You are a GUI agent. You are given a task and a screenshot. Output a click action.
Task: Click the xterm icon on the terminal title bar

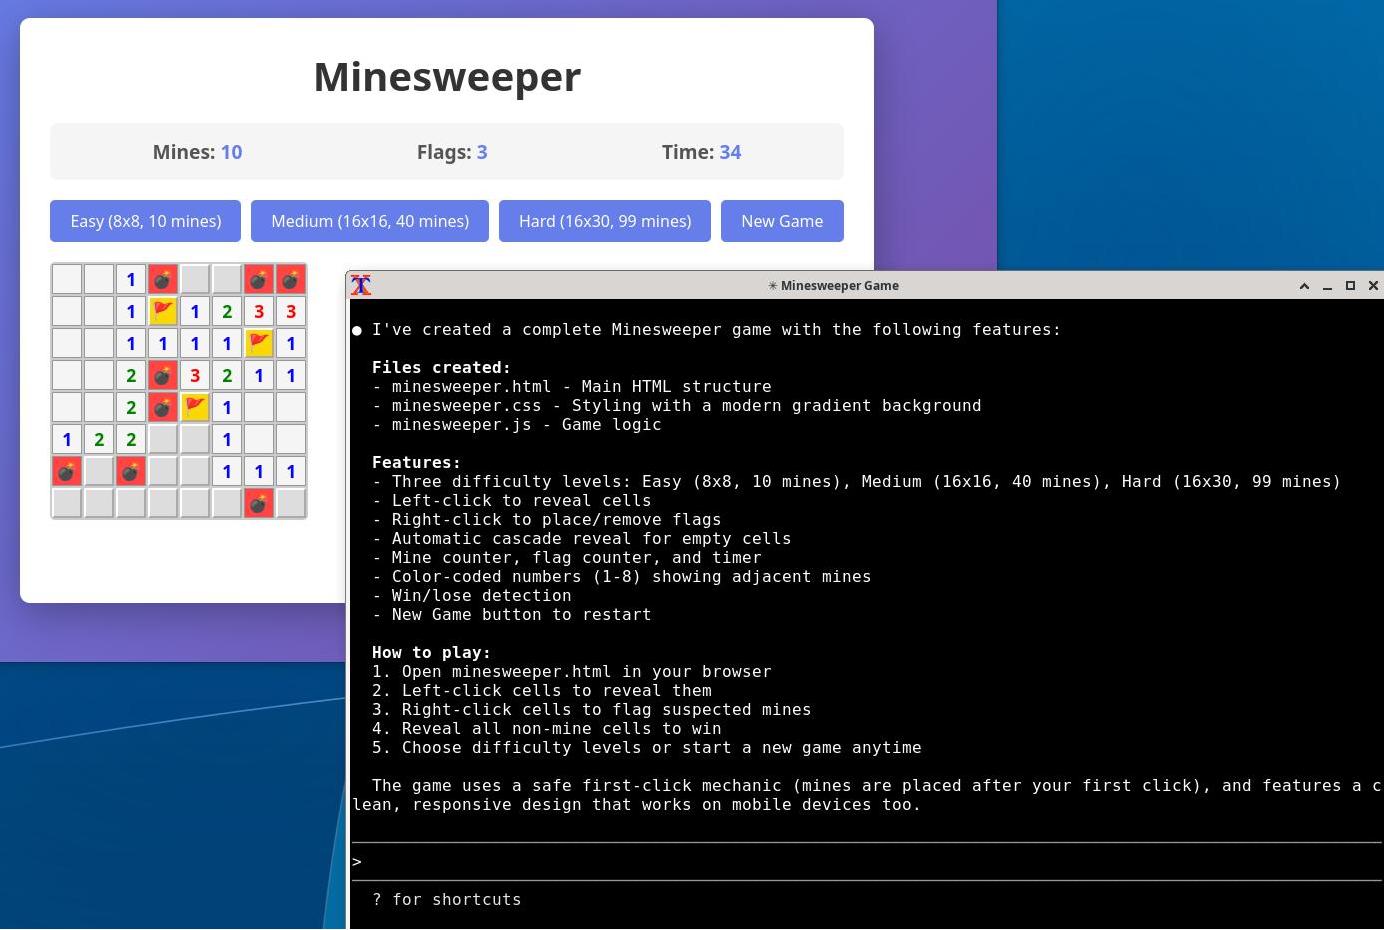361,285
